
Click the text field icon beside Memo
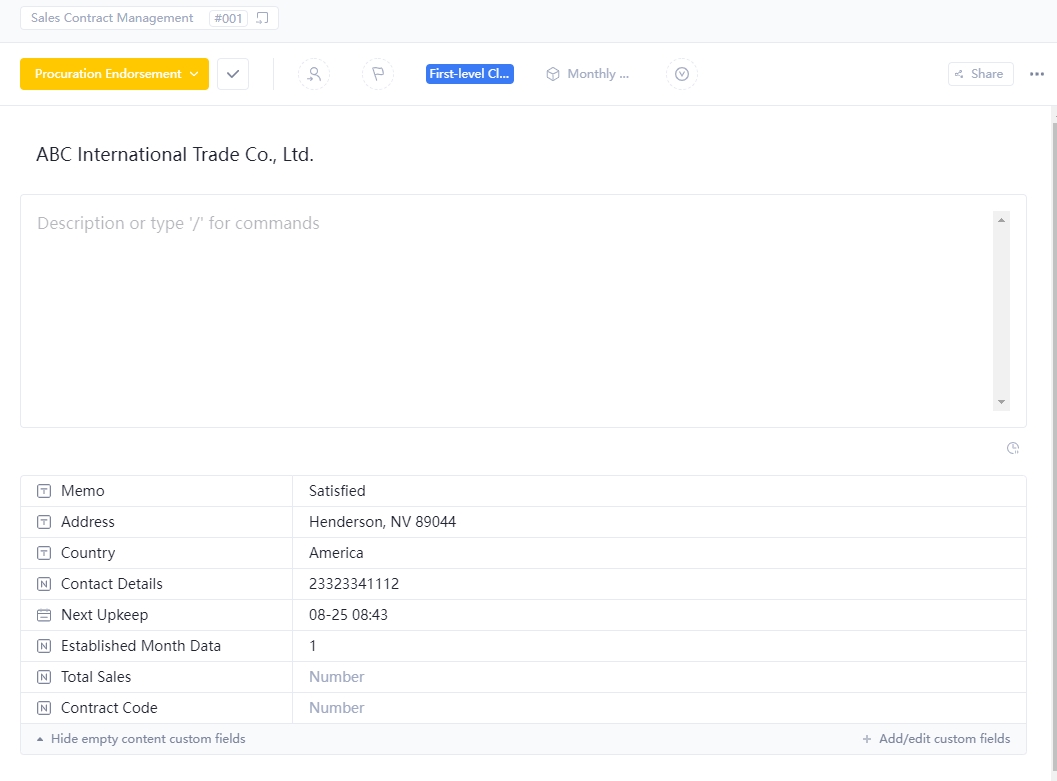43,490
